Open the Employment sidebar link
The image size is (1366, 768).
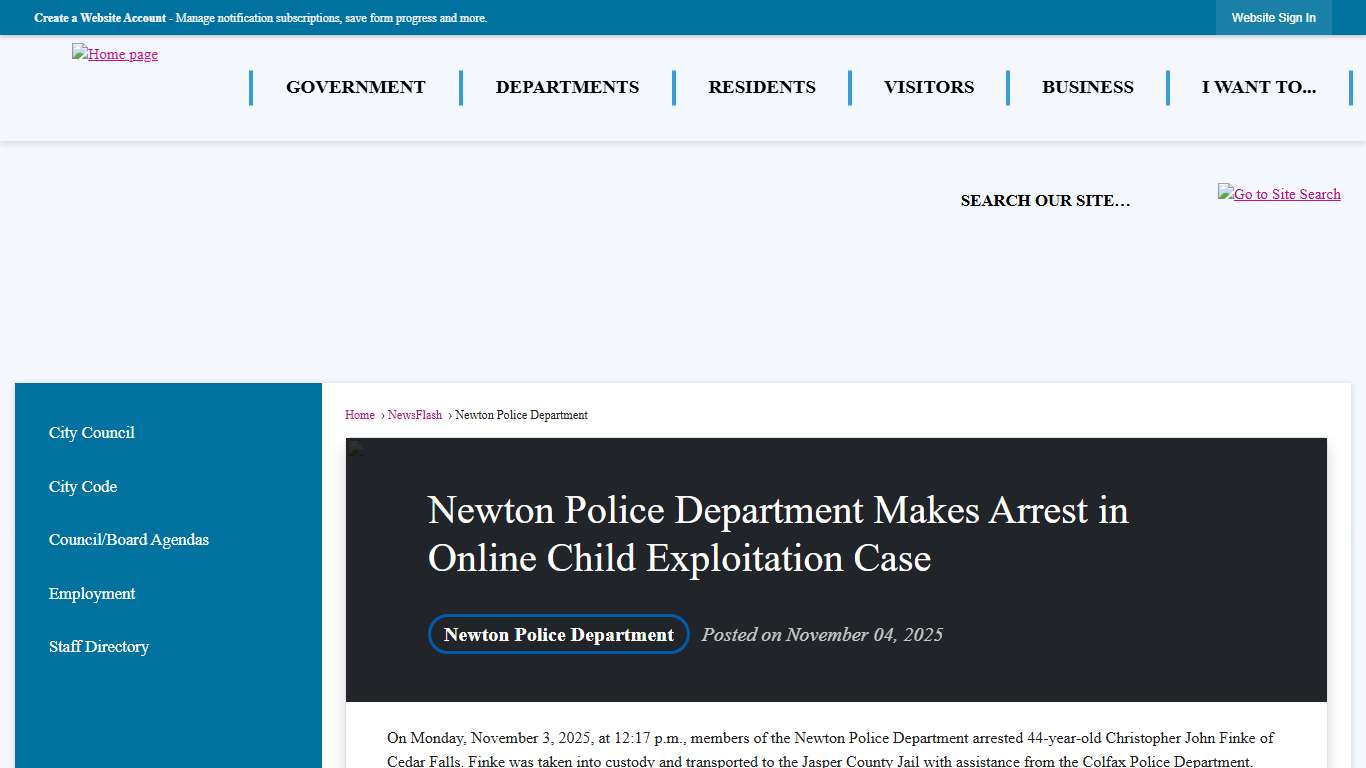[92, 593]
